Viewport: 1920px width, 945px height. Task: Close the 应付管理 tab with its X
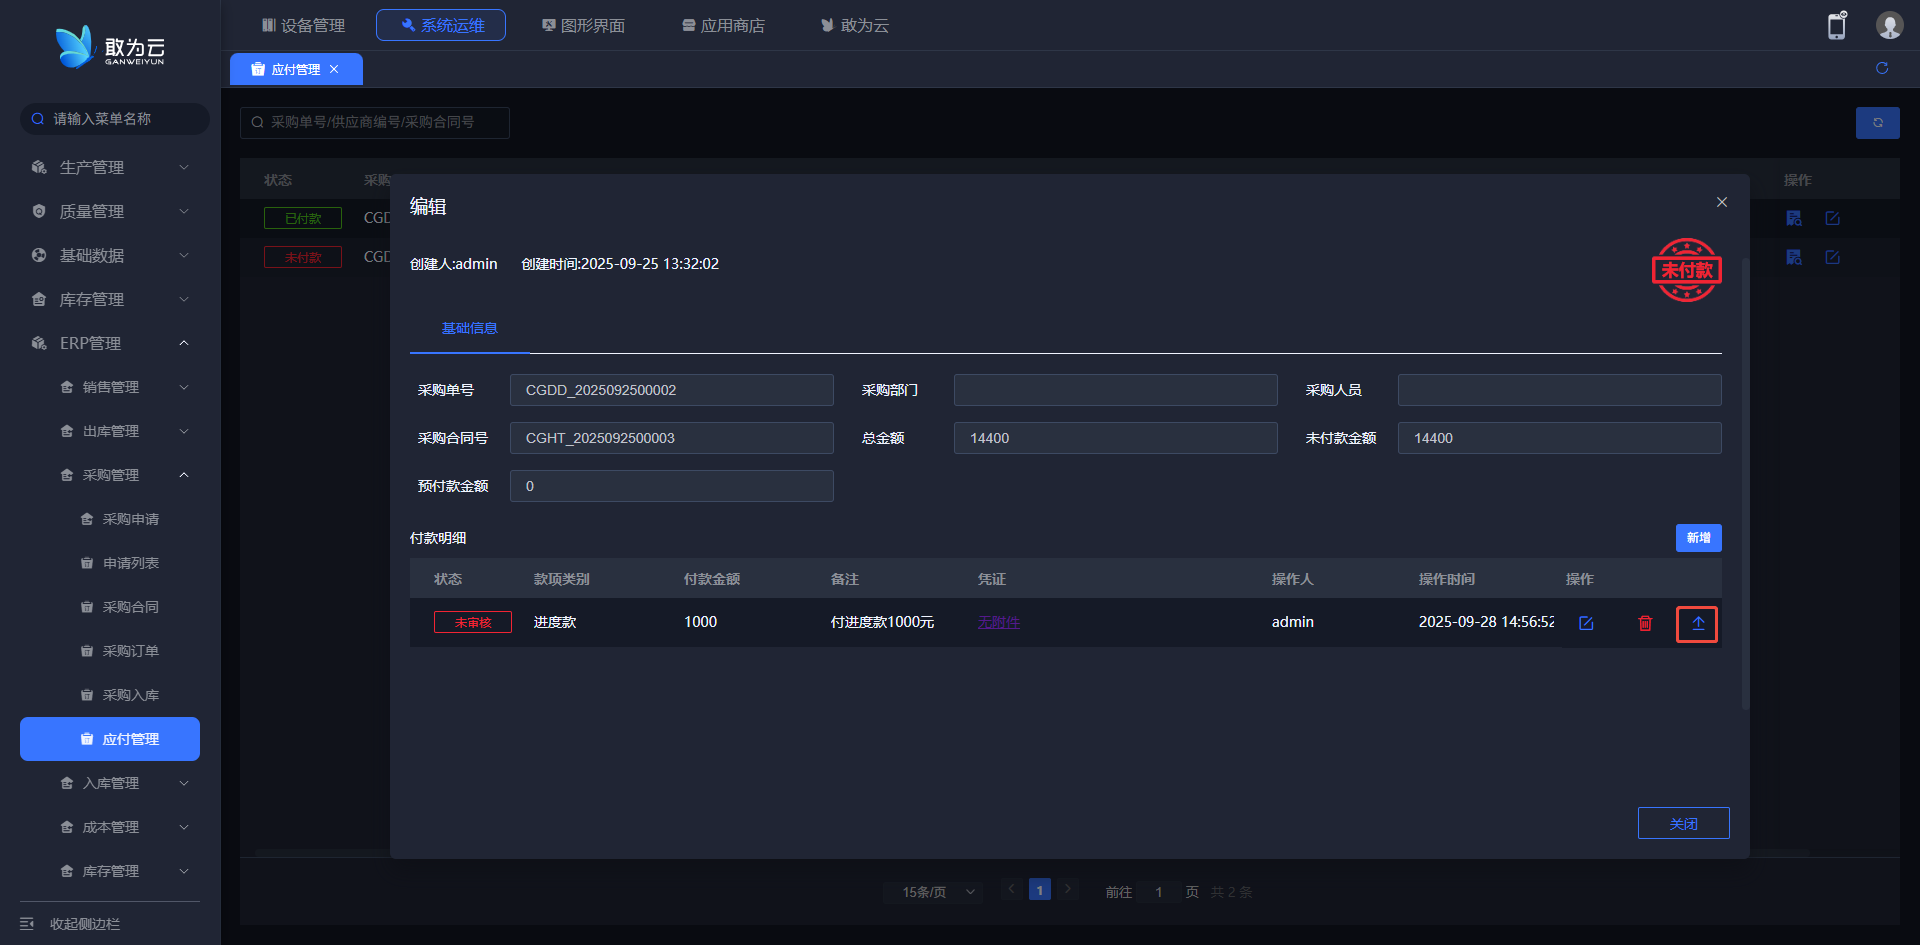pos(334,69)
